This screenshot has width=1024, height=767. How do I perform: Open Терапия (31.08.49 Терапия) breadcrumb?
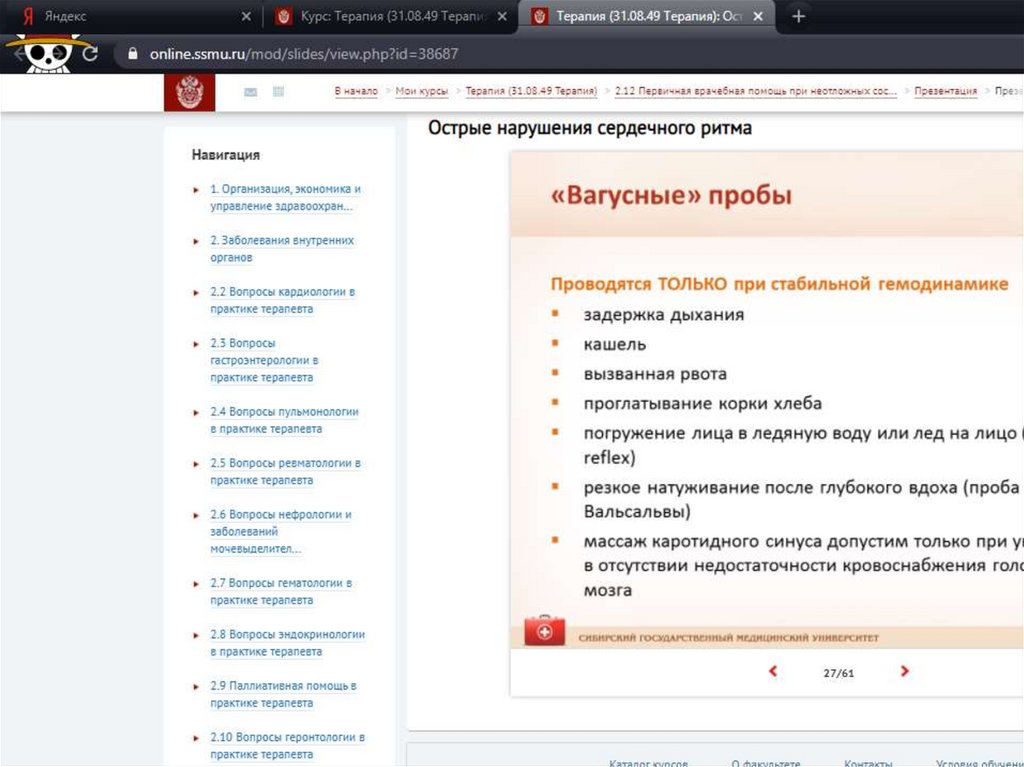531,91
